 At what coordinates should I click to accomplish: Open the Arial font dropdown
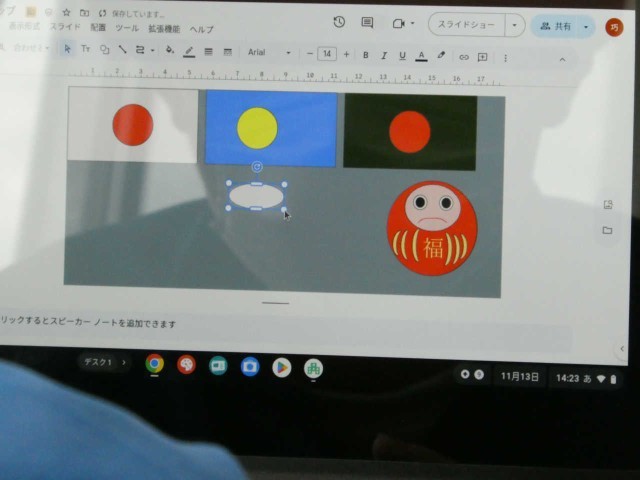click(268, 53)
